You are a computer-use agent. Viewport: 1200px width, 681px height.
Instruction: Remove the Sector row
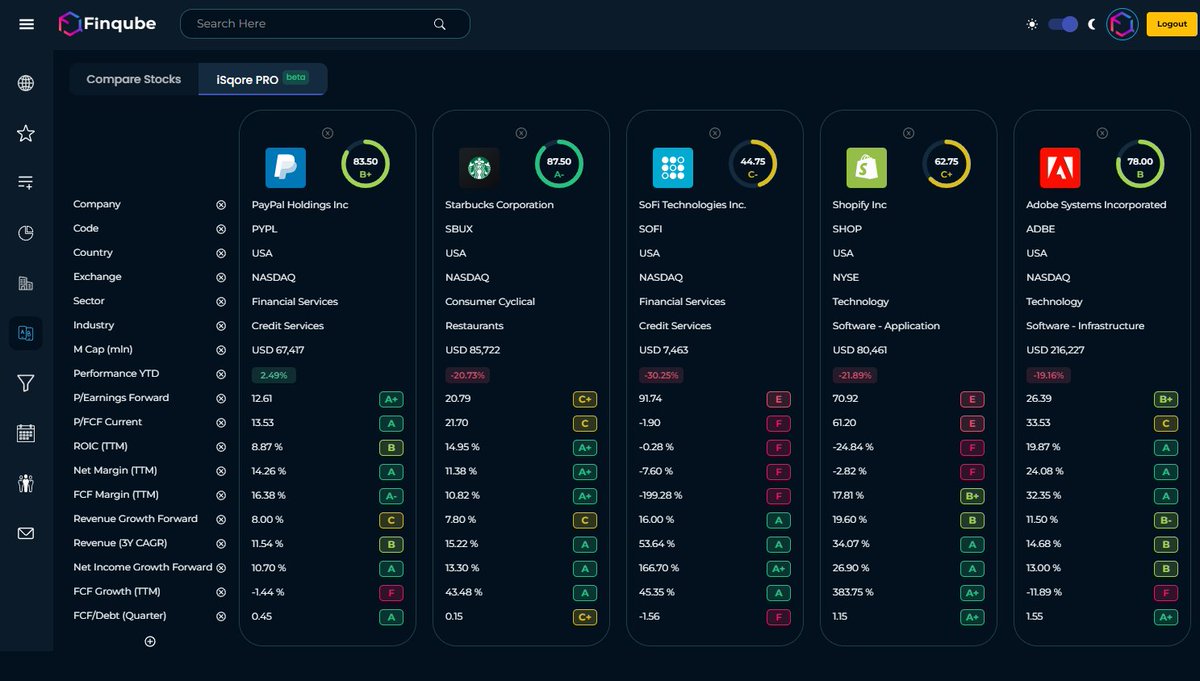(221, 302)
